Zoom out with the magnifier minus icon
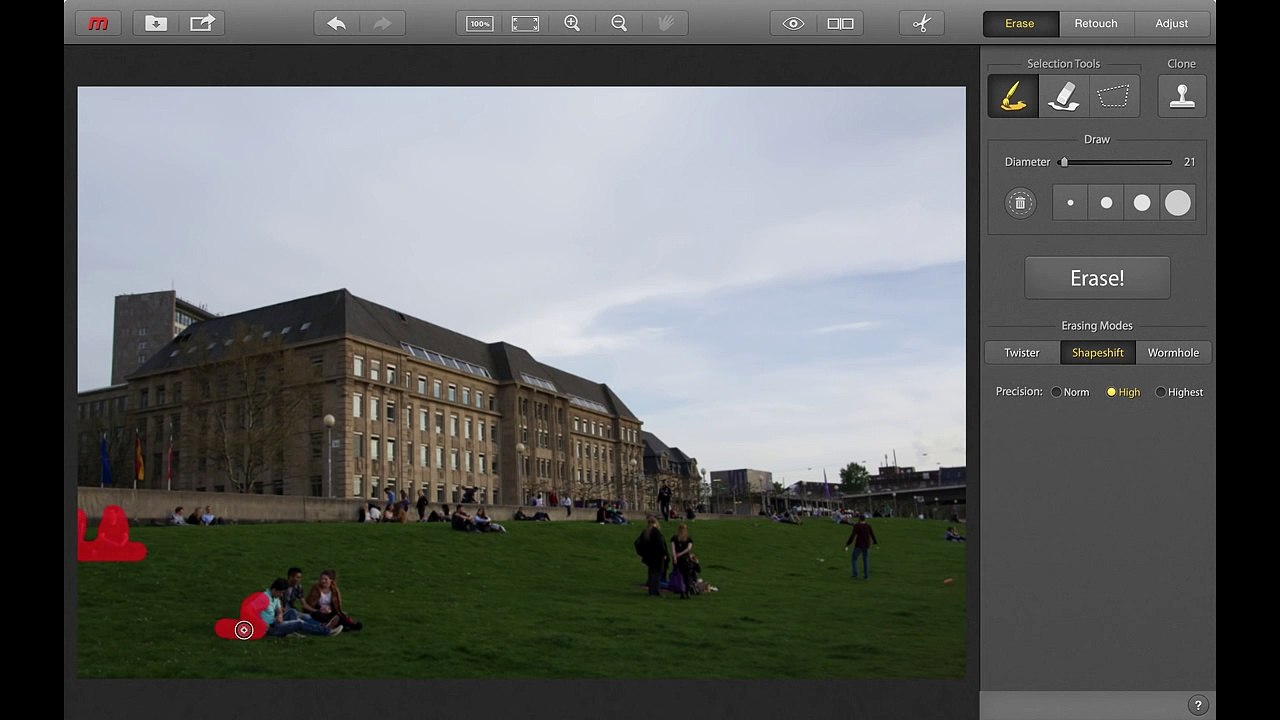 point(619,23)
